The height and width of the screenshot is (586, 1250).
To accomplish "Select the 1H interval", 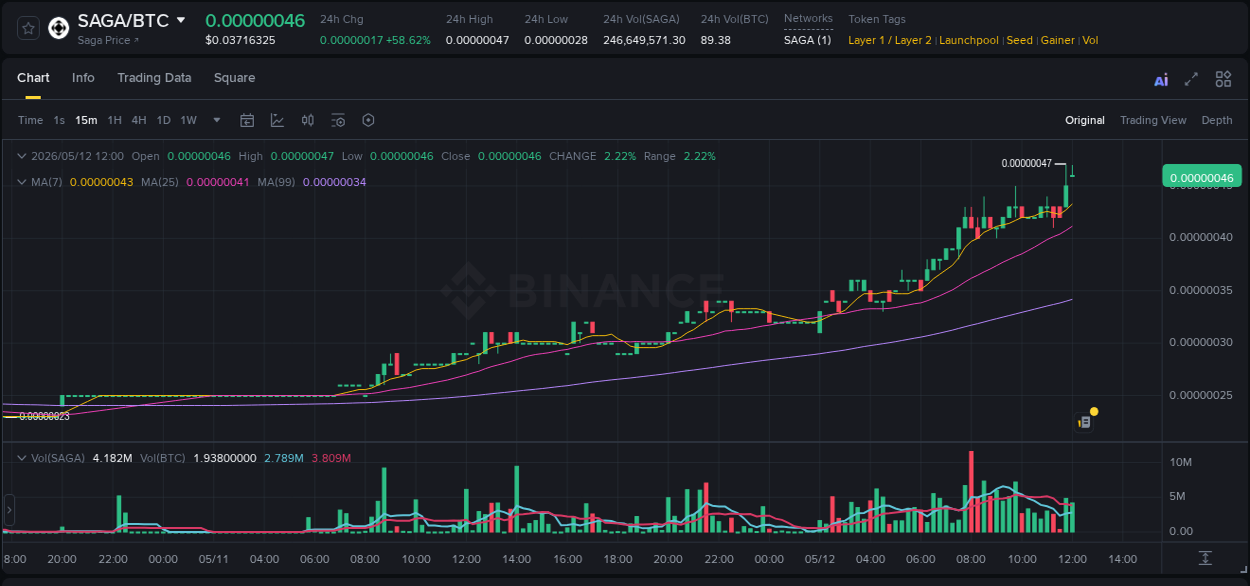I will click(x=114, y=120).
